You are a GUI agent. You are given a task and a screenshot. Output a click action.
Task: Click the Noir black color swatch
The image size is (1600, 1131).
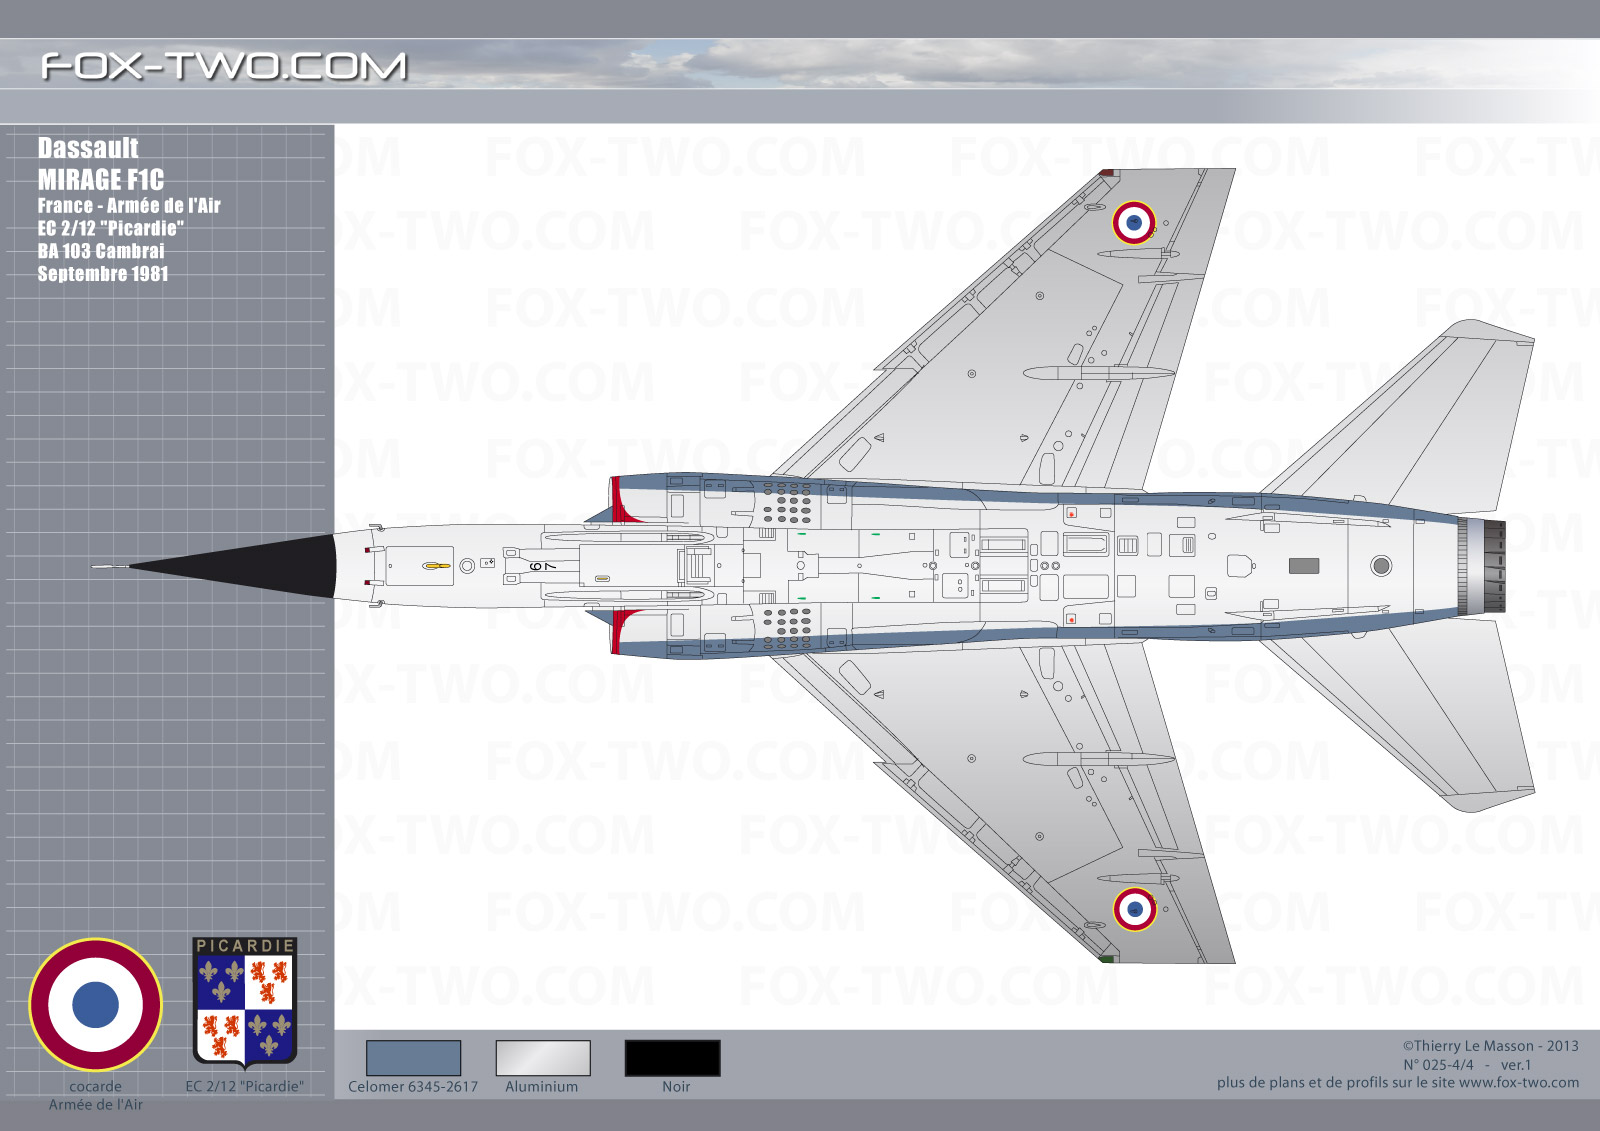click(672, 1058)
